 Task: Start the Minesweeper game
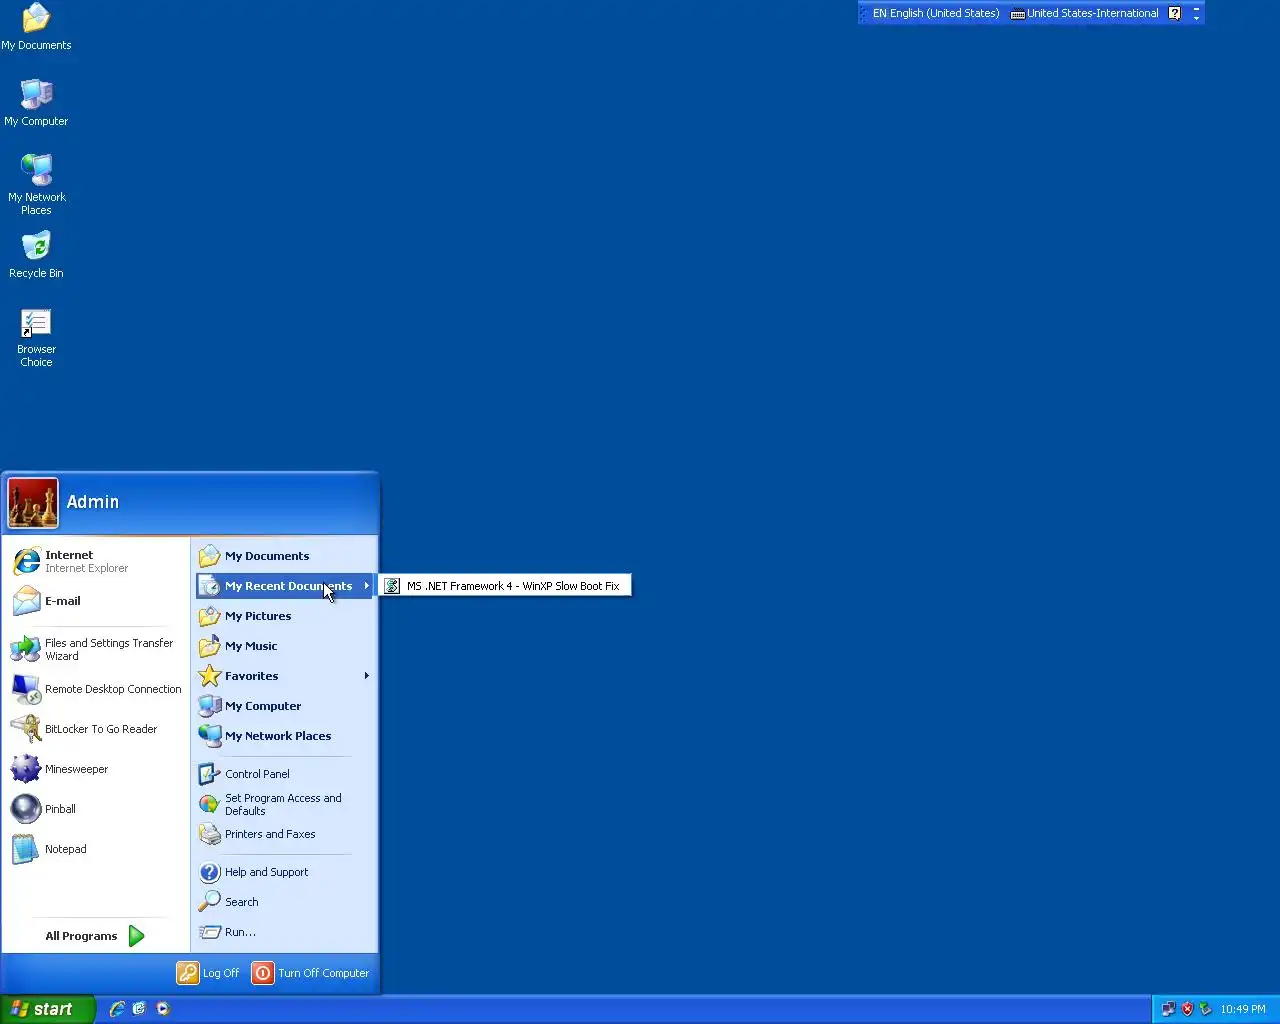(97, 769)
